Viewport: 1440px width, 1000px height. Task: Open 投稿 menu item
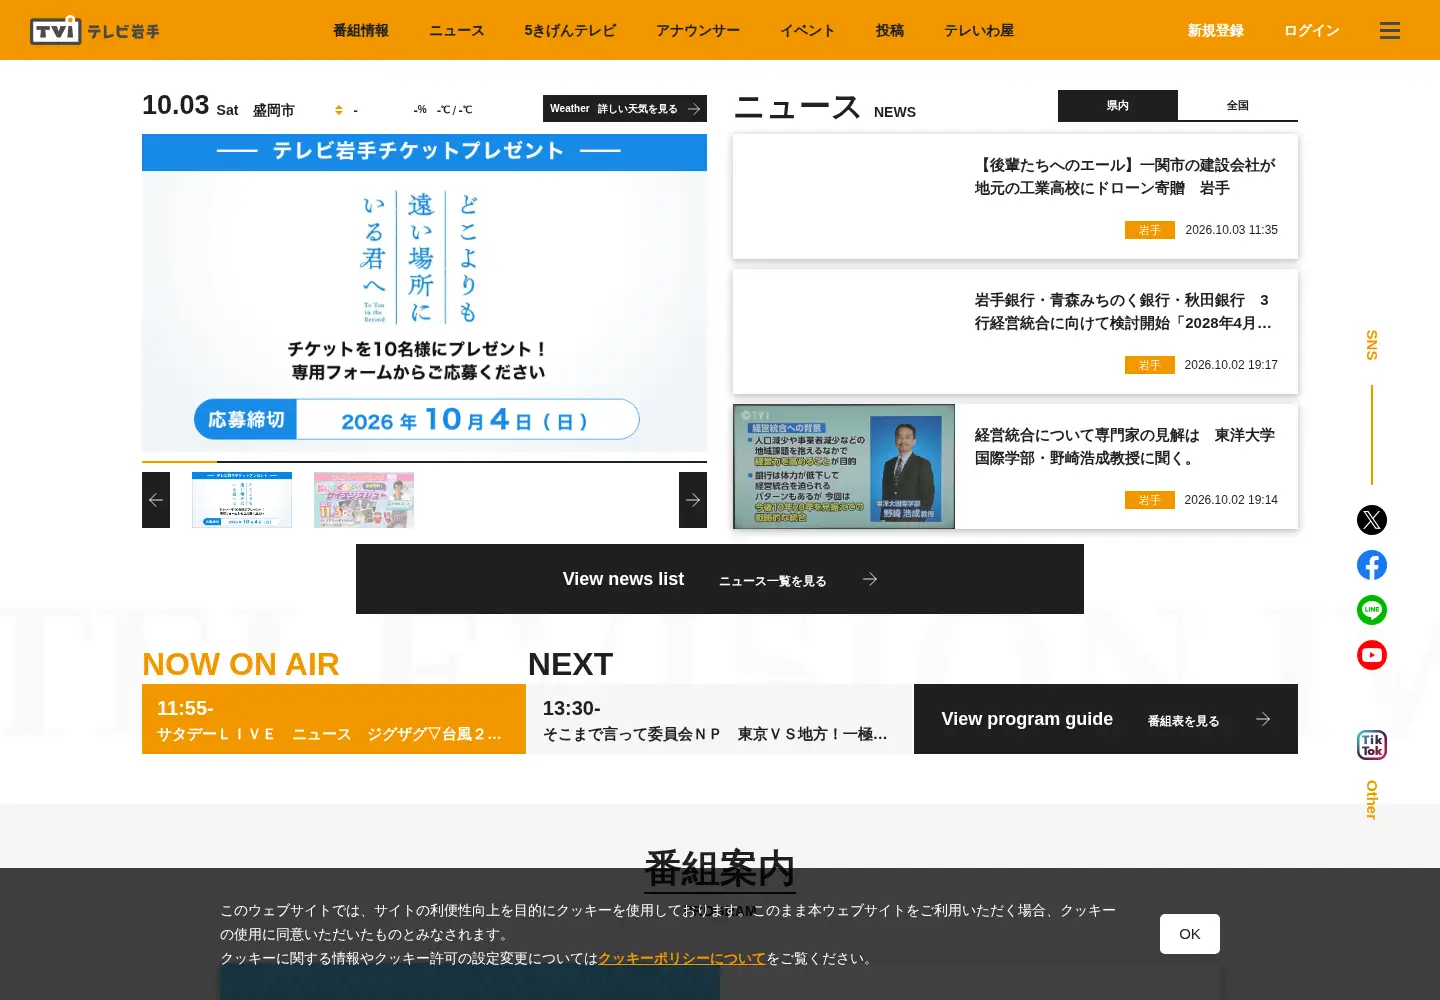click(x=890, y=31)
